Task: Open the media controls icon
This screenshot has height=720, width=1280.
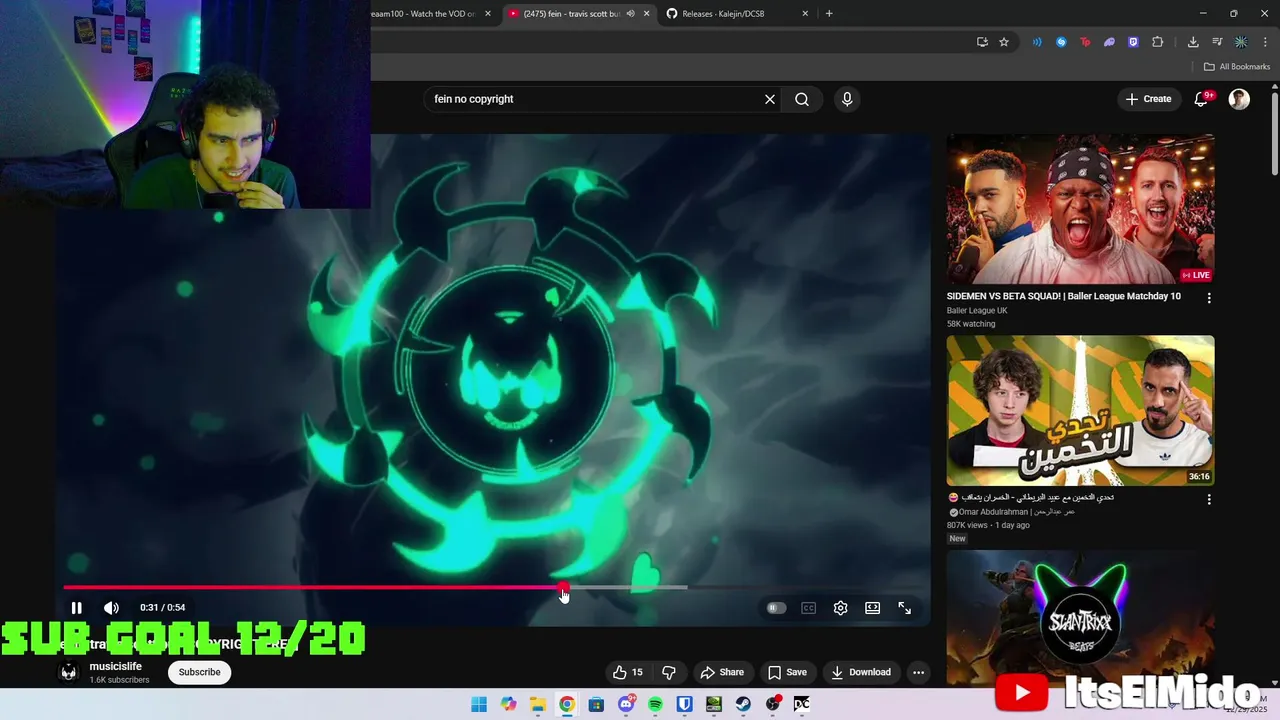Action: click(1217, 42)
